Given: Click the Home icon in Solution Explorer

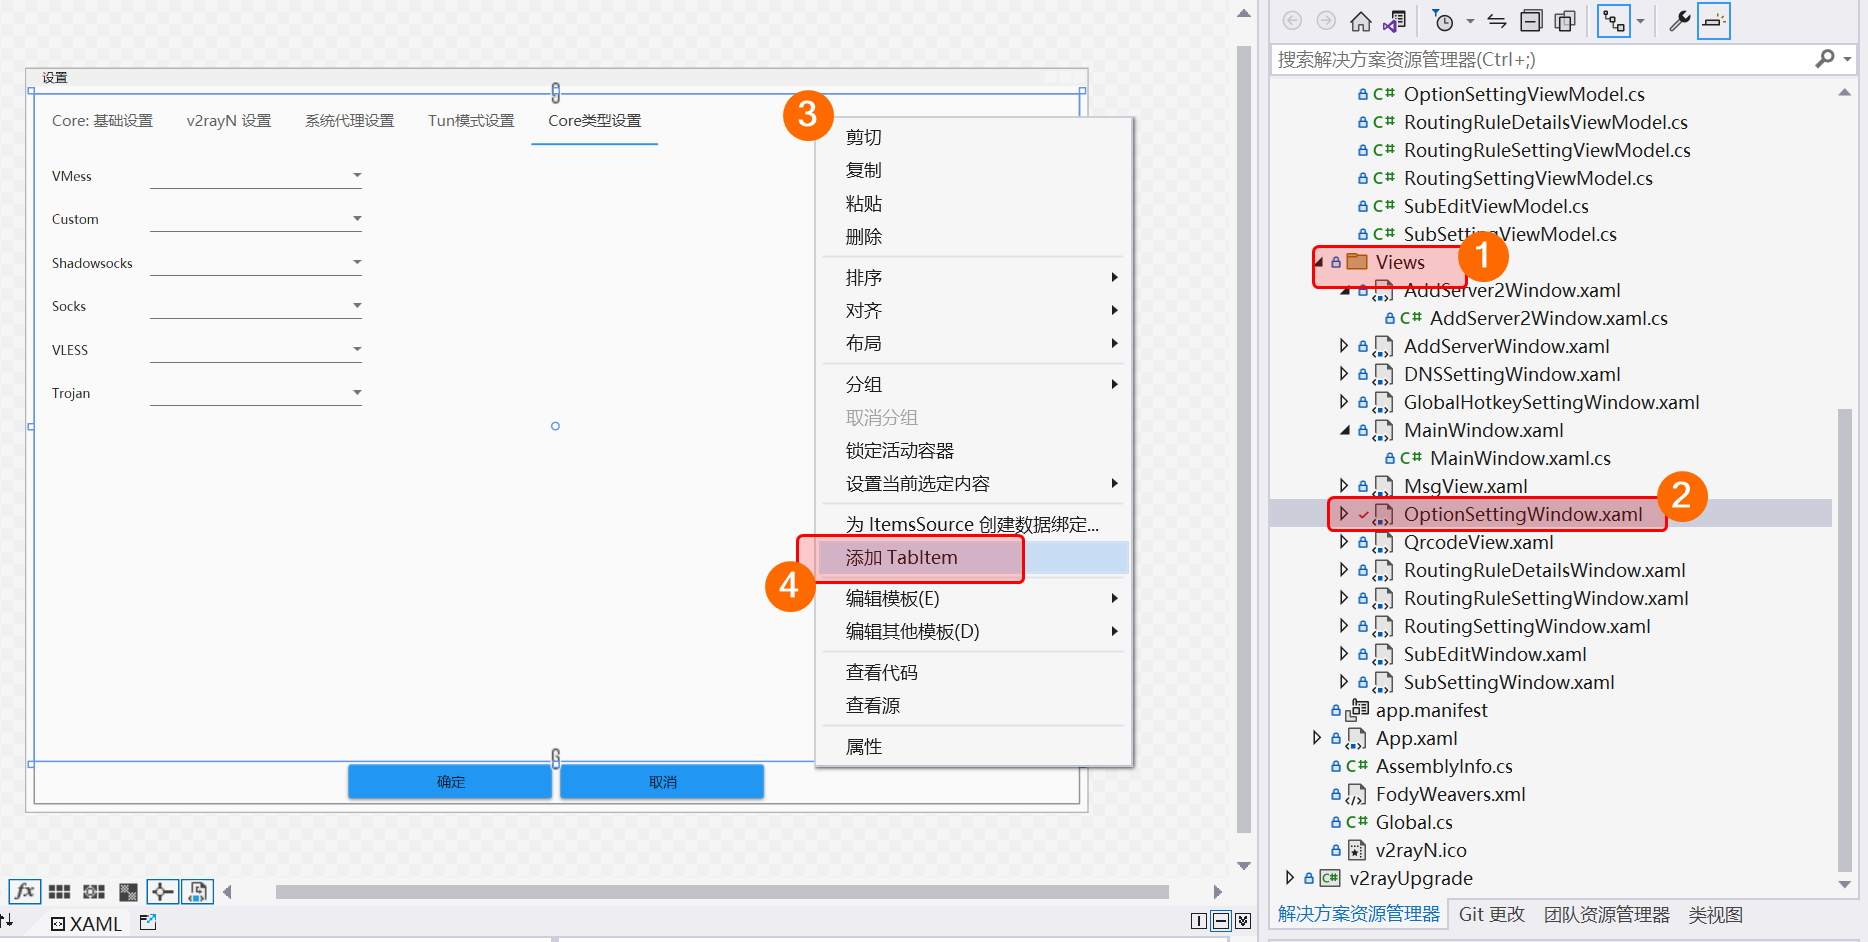Looking at the screenshot, I should [x=1360, y=21].
